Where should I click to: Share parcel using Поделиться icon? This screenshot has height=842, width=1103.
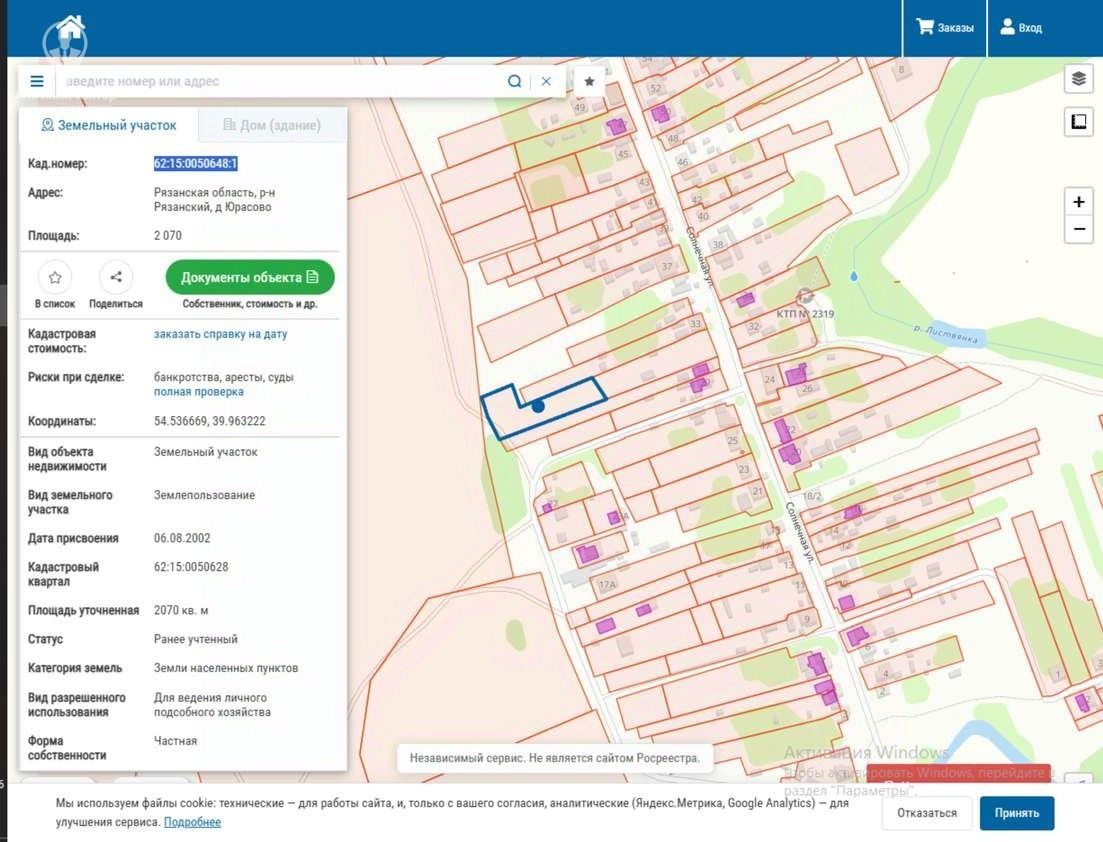[116, 277]
